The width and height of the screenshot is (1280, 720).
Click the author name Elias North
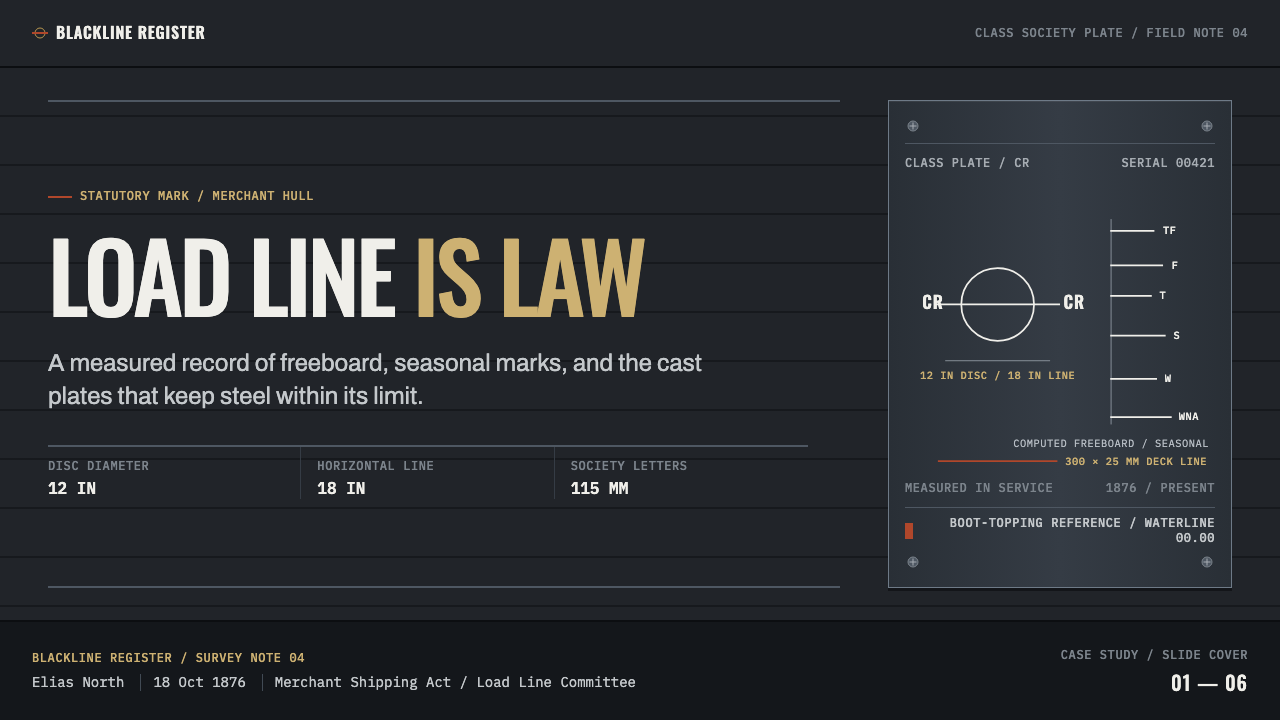tap(78, 682)
